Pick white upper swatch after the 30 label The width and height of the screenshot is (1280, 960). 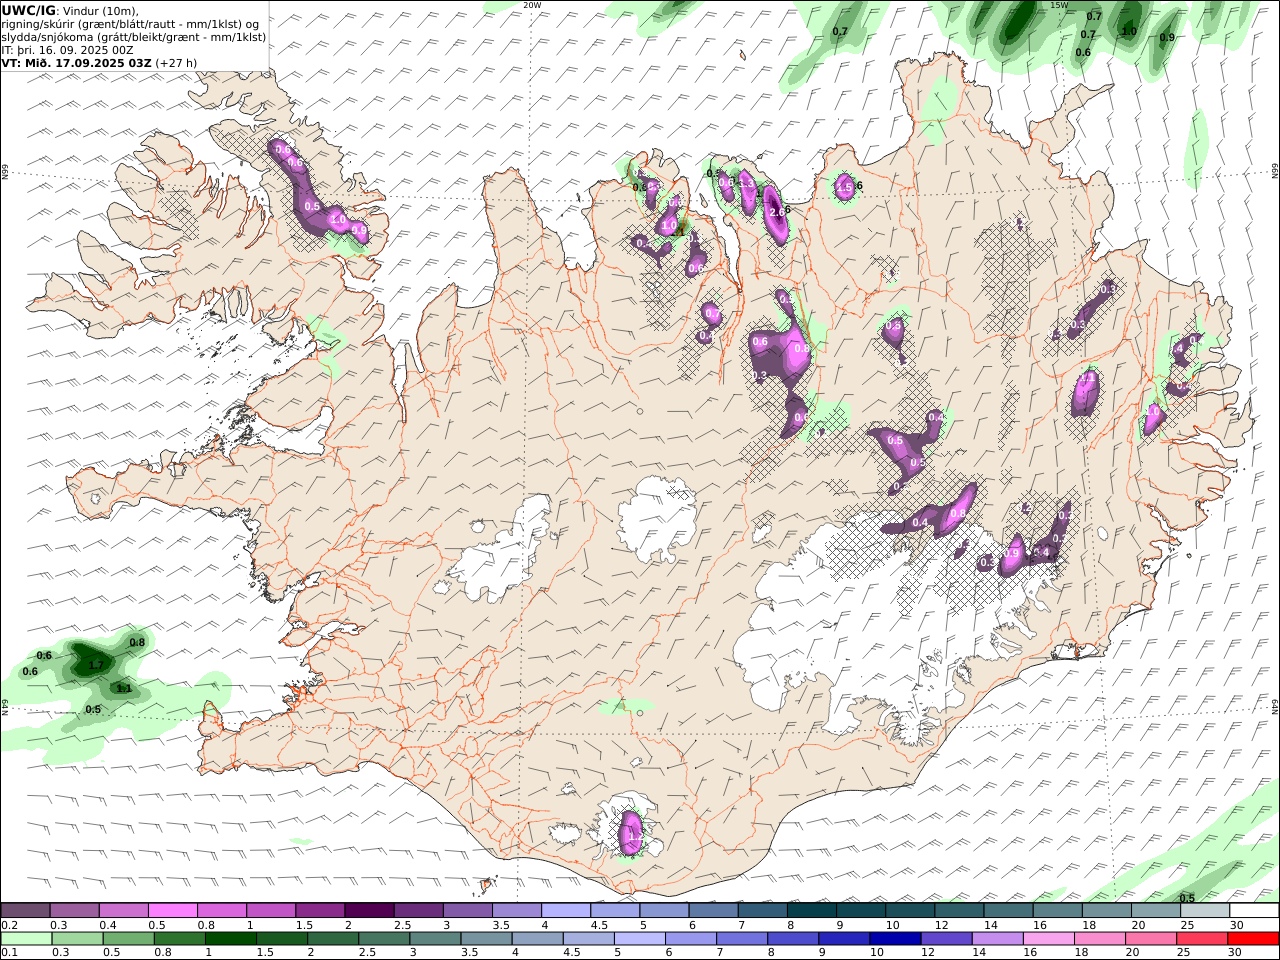(x=1254, y=911)
